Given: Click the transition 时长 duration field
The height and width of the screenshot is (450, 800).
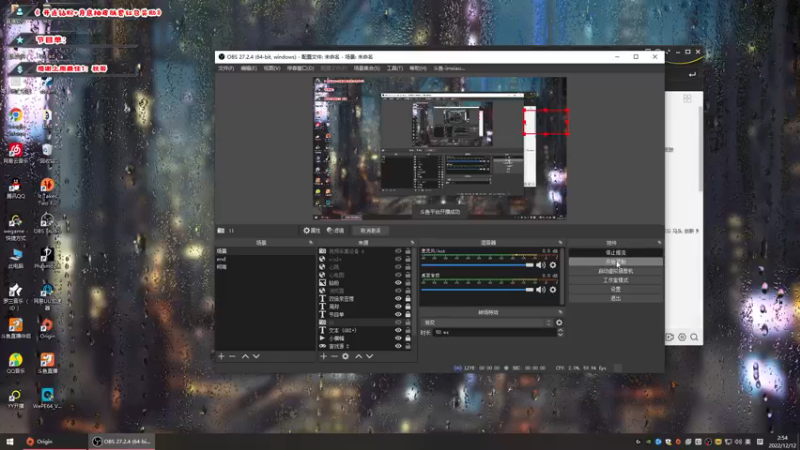Looking at the screenshot, I should click(494, 332).
